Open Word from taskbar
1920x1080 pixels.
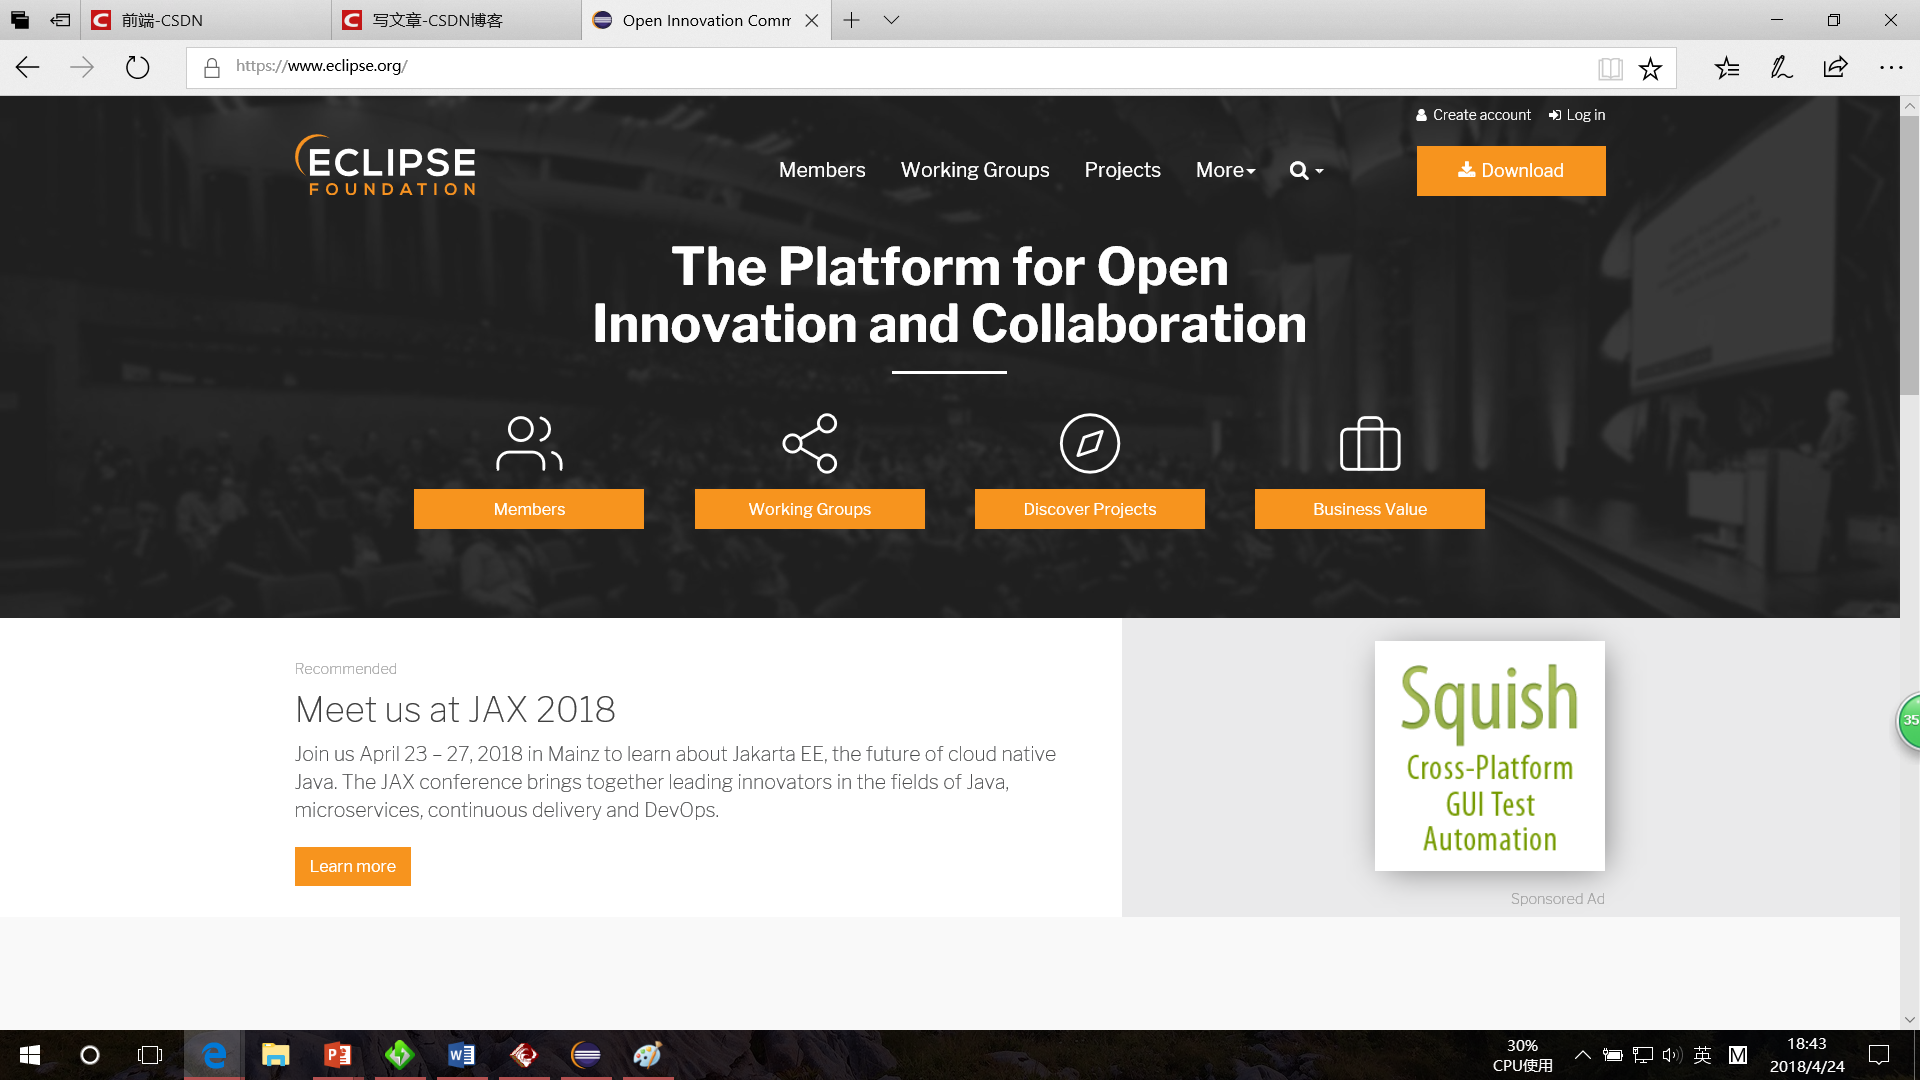pyautogui.click(x=461, y=1055)
